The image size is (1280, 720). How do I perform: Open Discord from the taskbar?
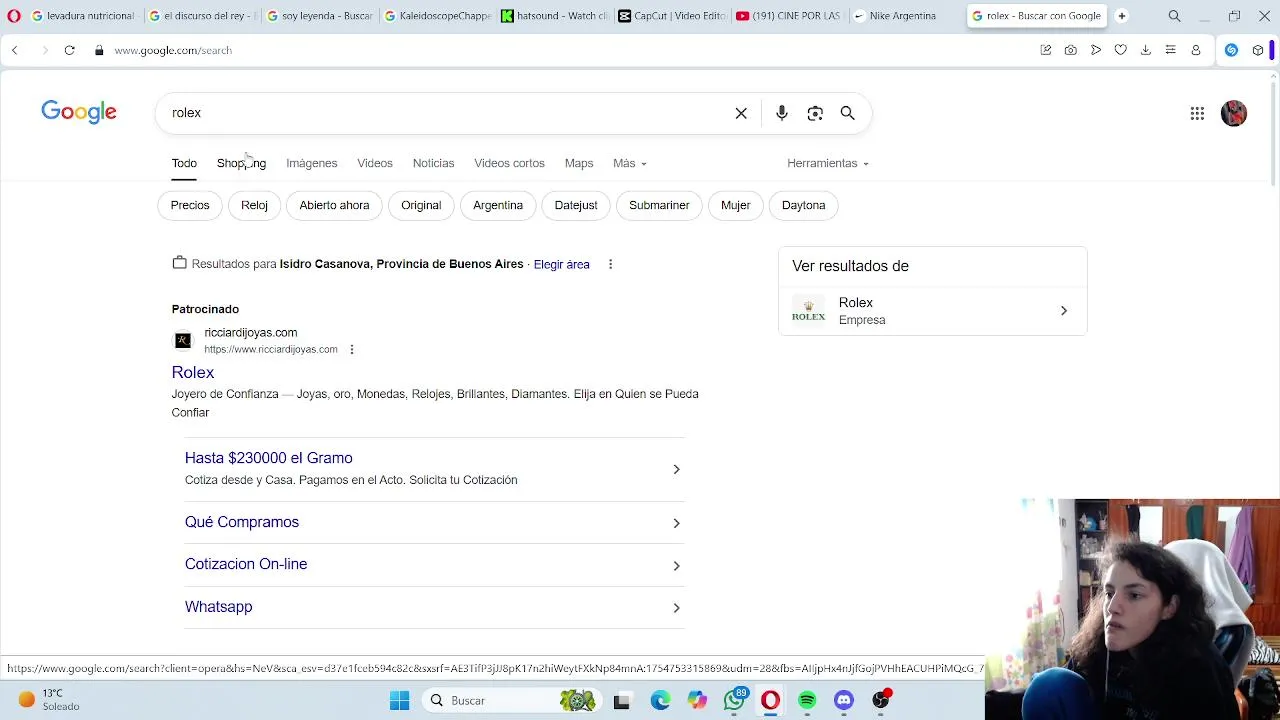844,700
